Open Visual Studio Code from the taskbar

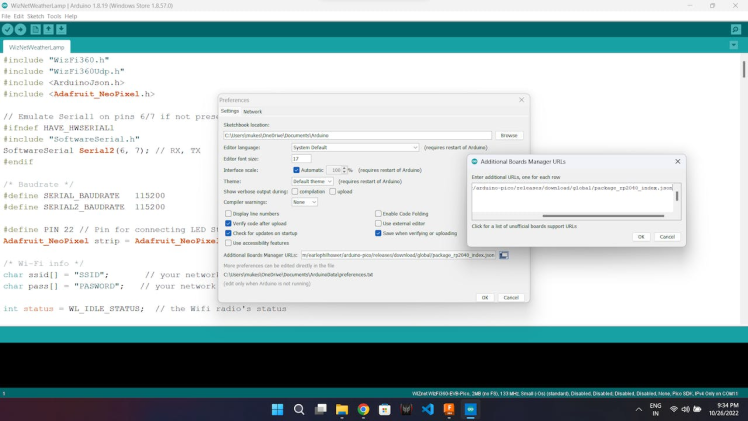click(428, 410)
